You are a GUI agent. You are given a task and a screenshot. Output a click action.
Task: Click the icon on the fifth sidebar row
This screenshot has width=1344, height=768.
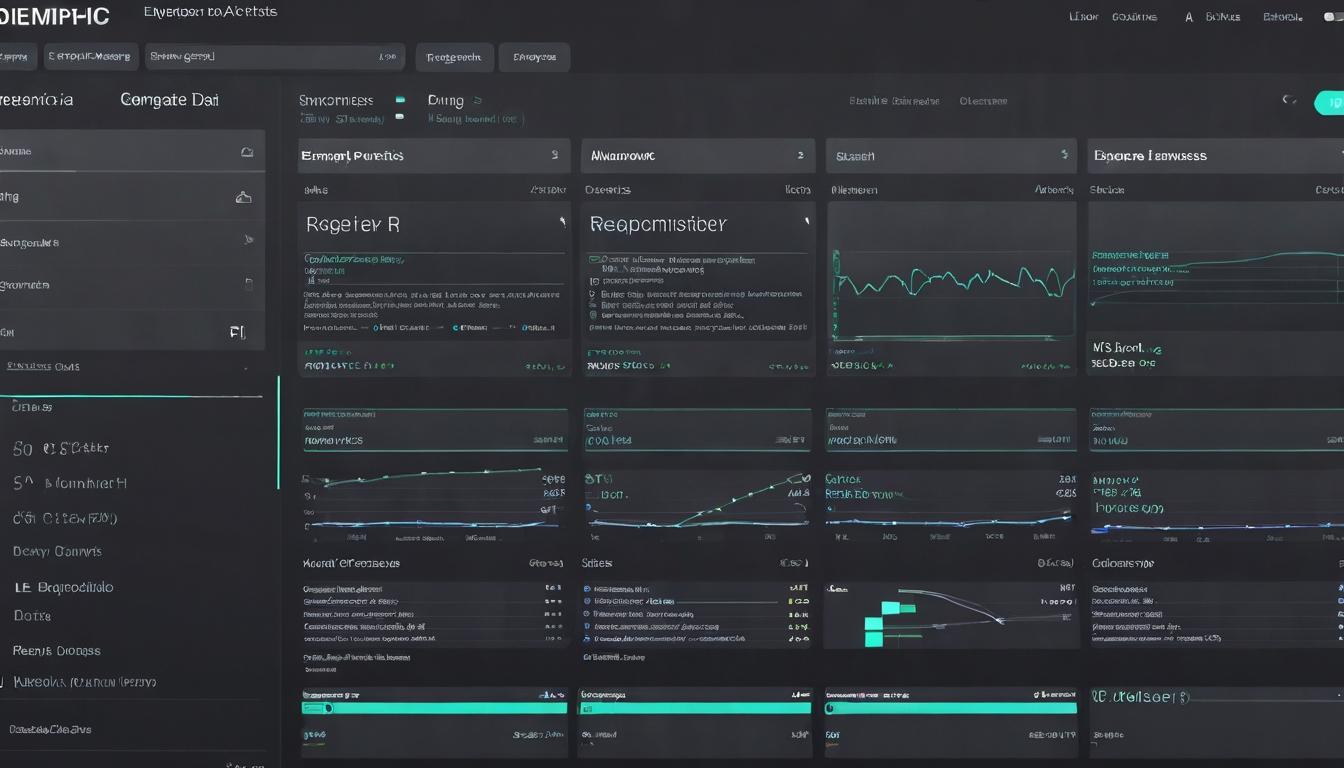coord(237,332)
